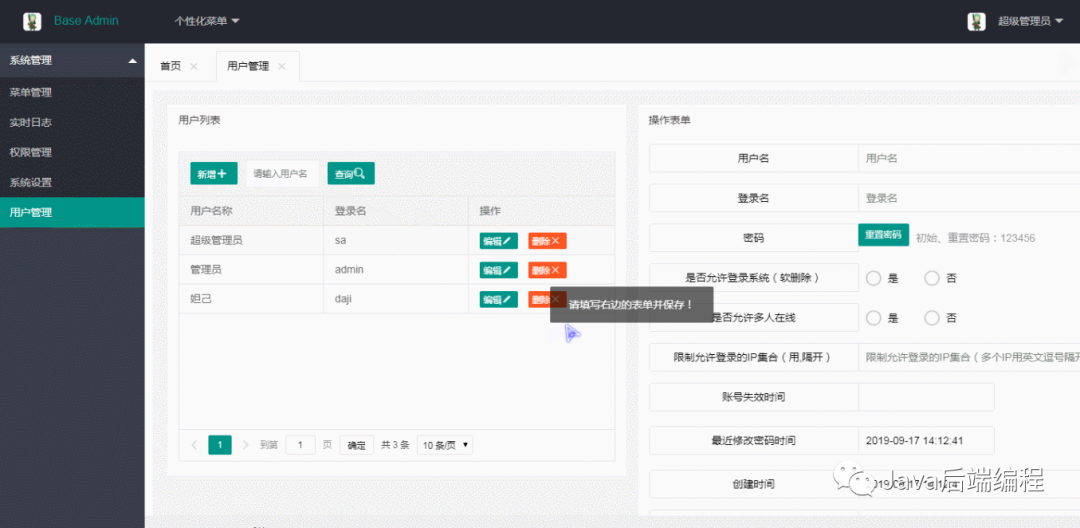Select page 1 in pagination

coord(220,445)
